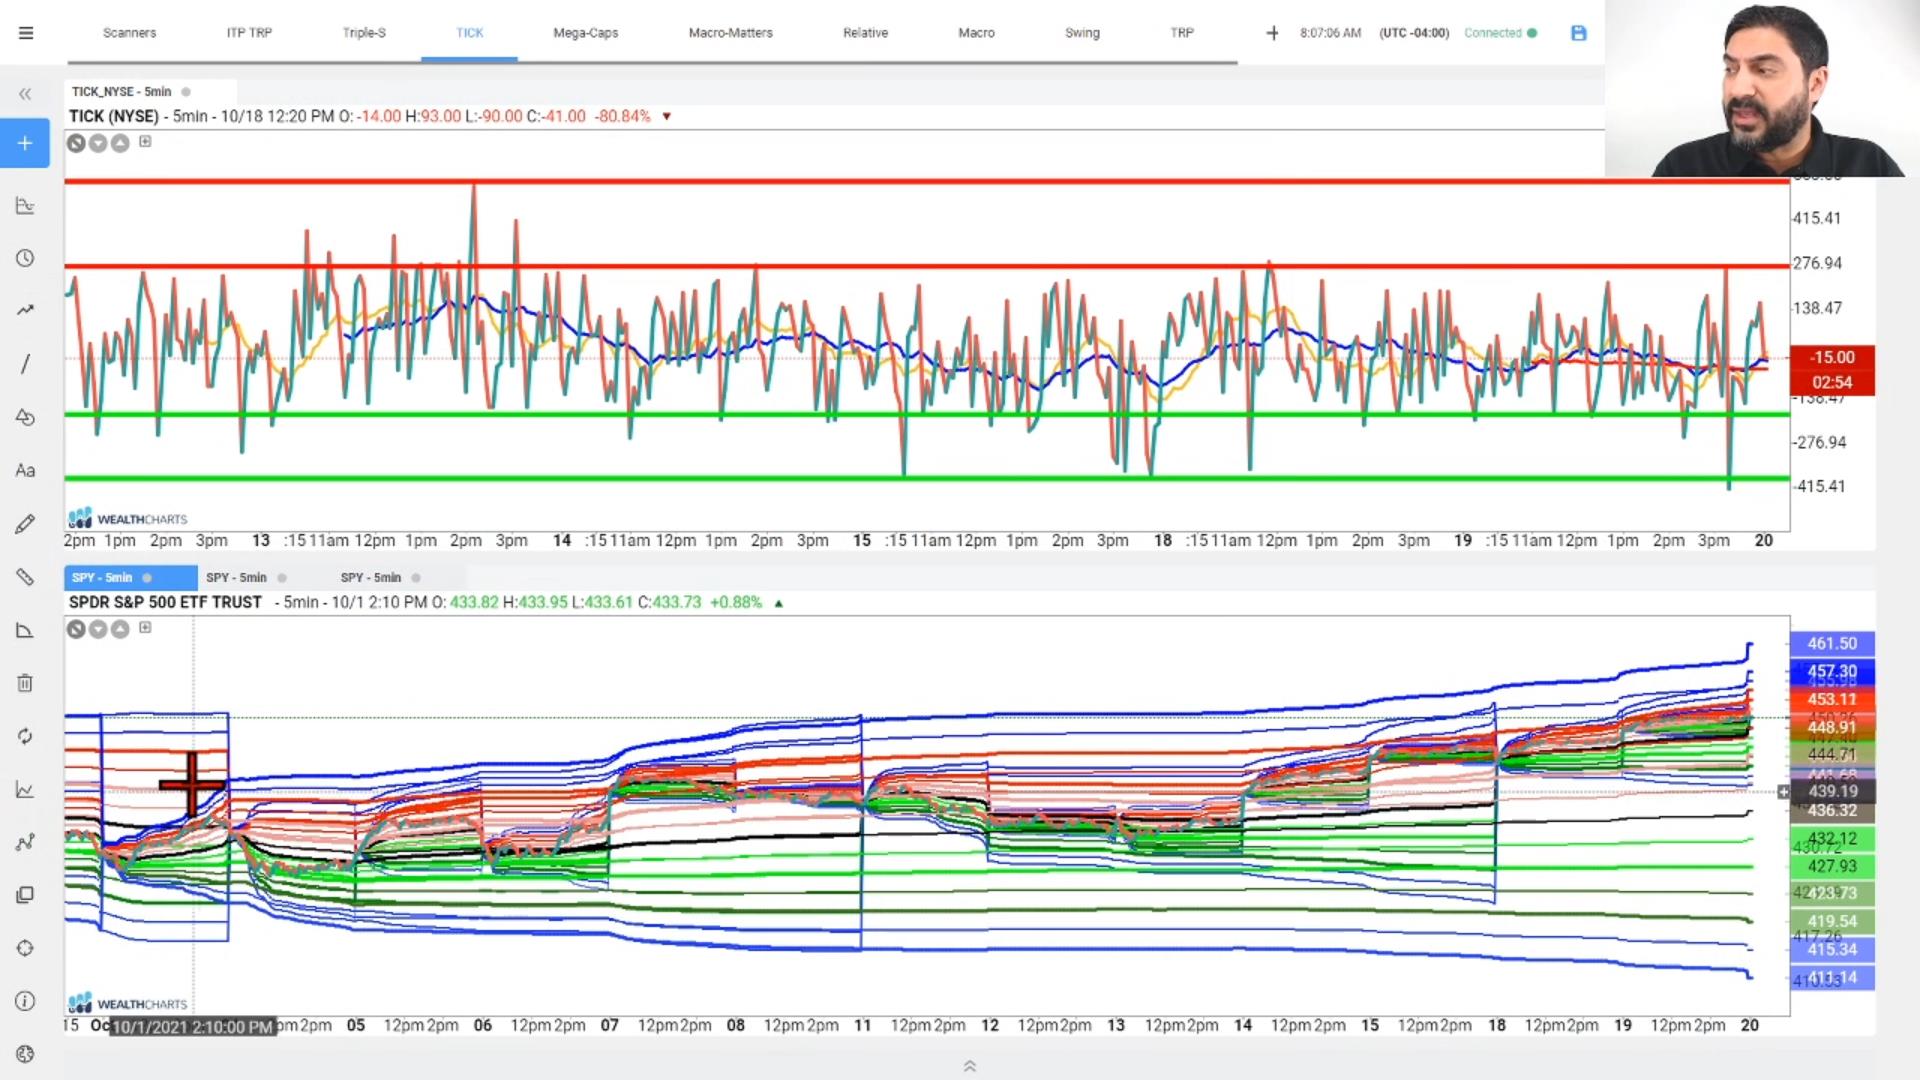This screenshot has width=1920, height=1080.
Task: Click the UTC -04:00 timezone label
Action: point(1414,33)
